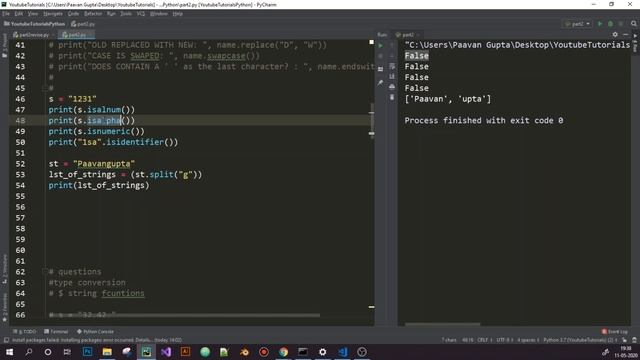
Task: Click the YoutubeTutorialsPython breadcrumb
Action: (x=35, y=24)
